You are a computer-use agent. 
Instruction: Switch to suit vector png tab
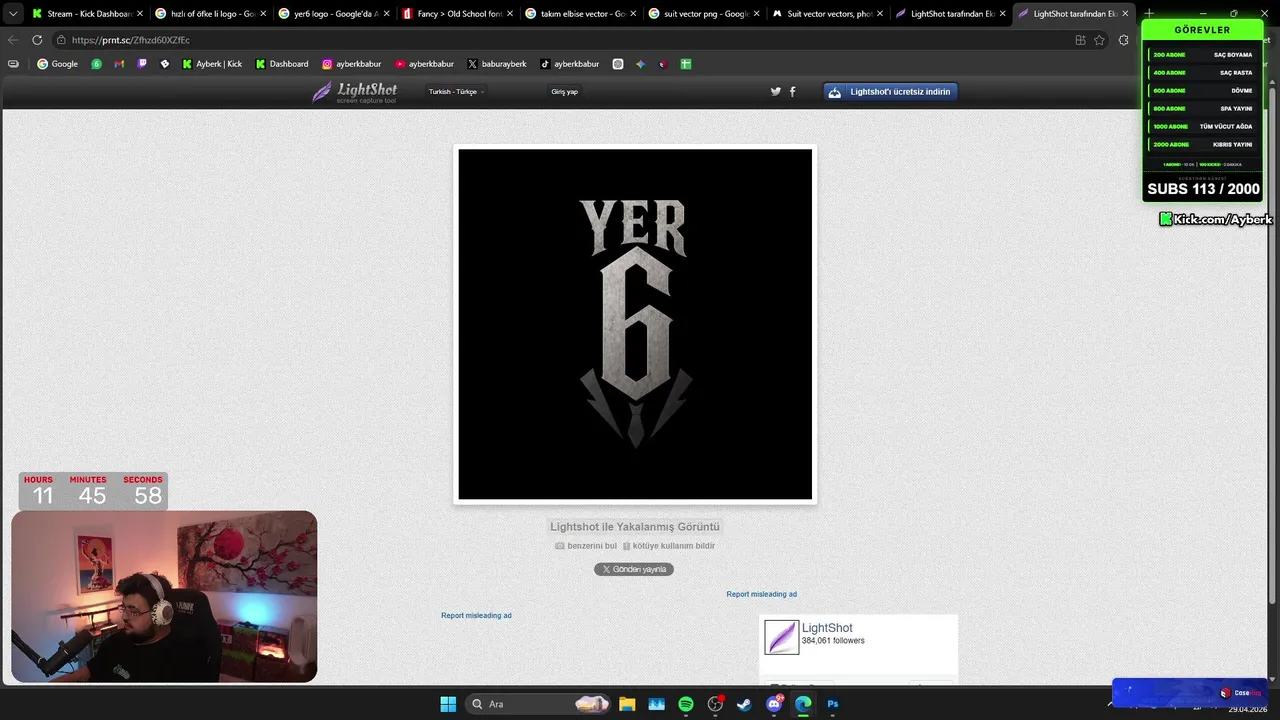[x=703, y=14]
